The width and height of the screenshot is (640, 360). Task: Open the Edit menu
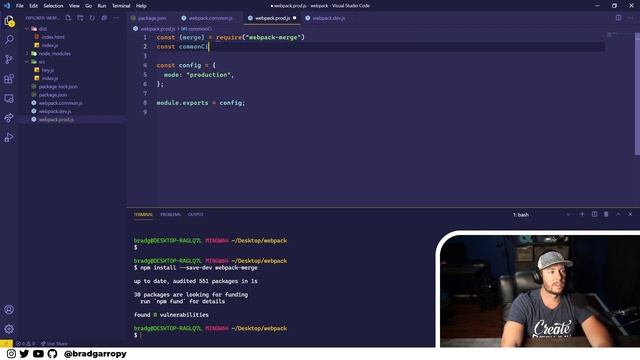click(33, 6)
